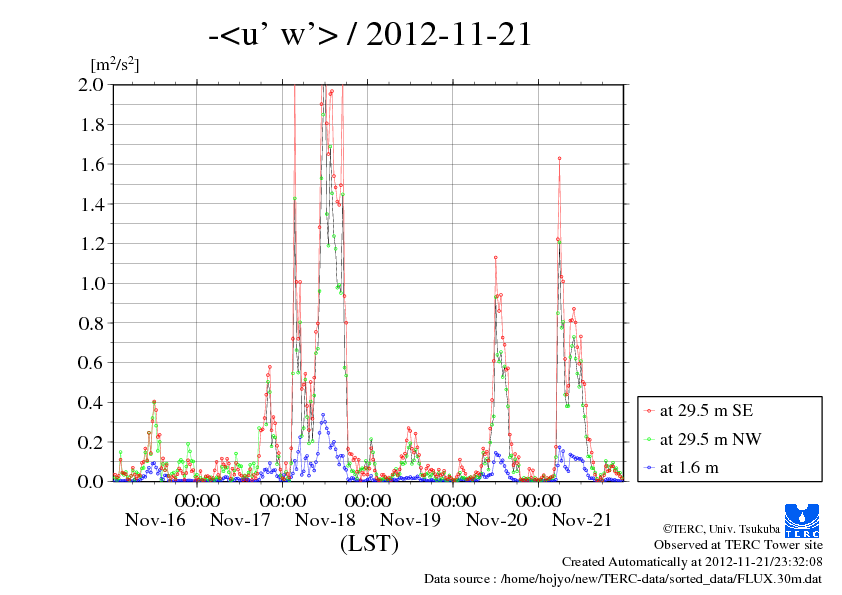Click y-axis label 1.0
Viewport: 842px width, 595px height.
pyautogui.click(x=91, y=283)
